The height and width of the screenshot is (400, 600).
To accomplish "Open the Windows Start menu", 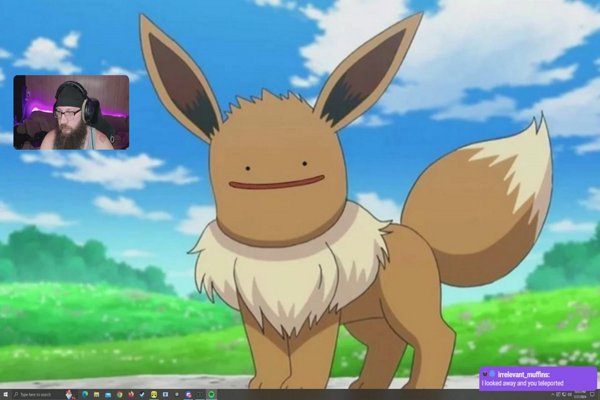I will (6, 394).
